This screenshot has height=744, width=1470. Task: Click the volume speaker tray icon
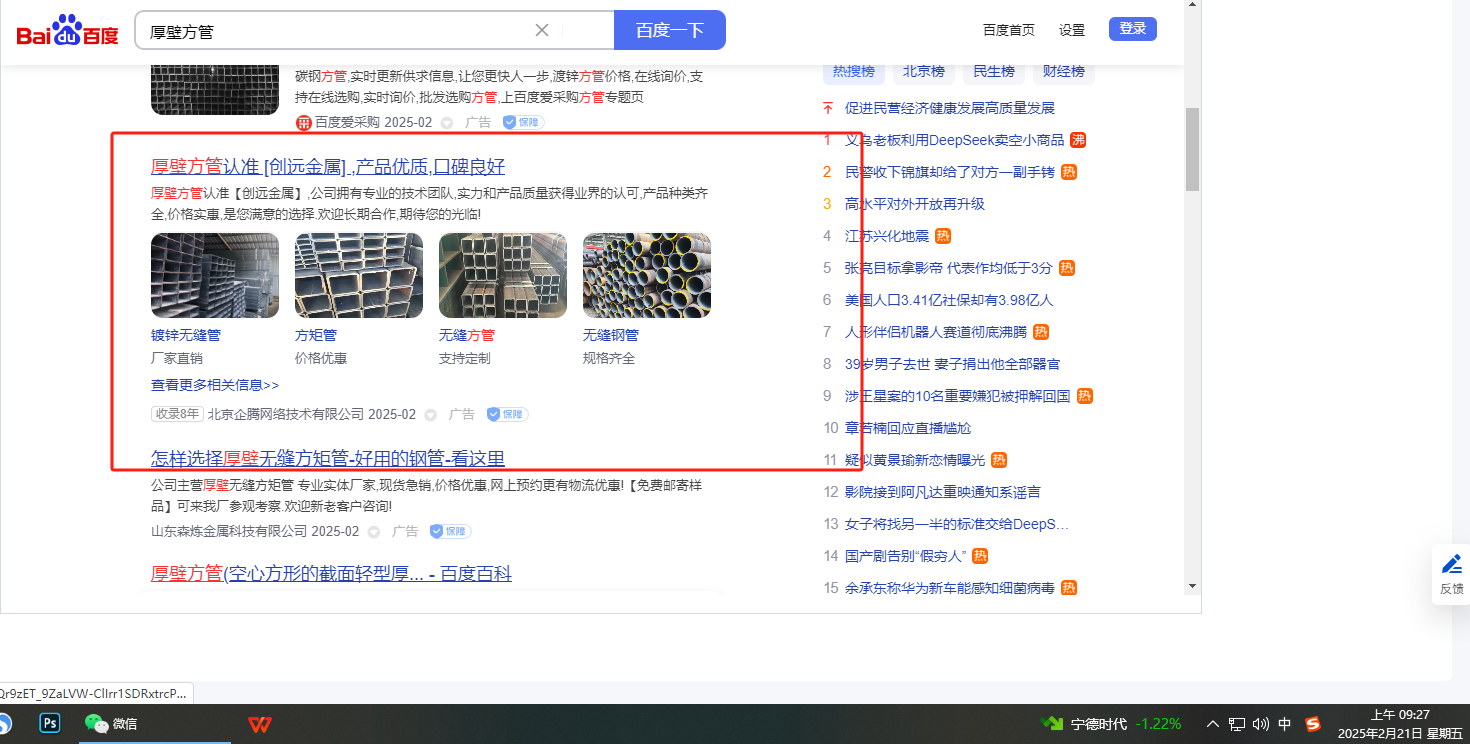[x=1260, y=724]
